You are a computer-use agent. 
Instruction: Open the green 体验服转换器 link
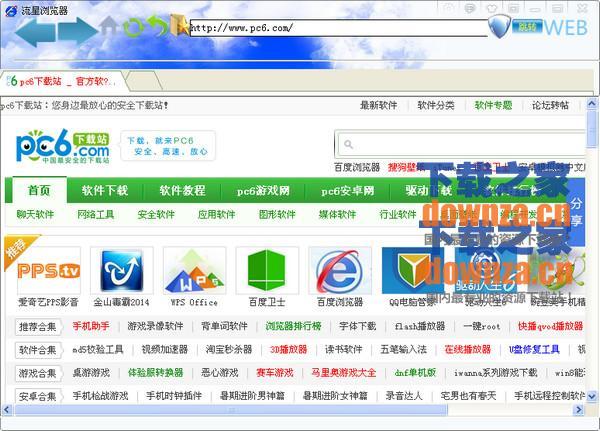pos(155,373)
